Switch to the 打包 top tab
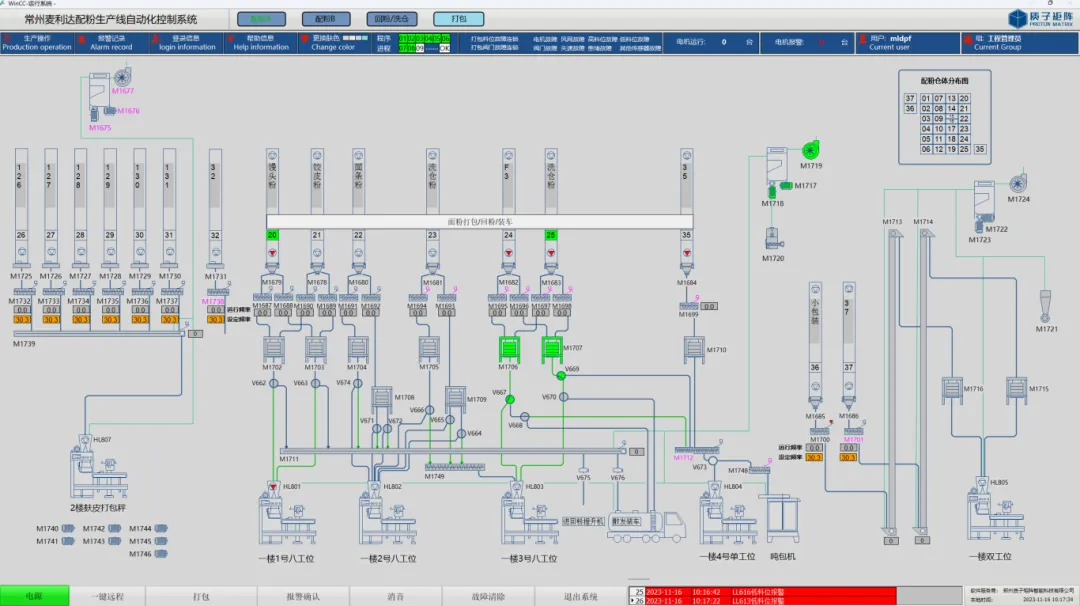Viewport: 1080px width, 606px height. click(459, 19)
